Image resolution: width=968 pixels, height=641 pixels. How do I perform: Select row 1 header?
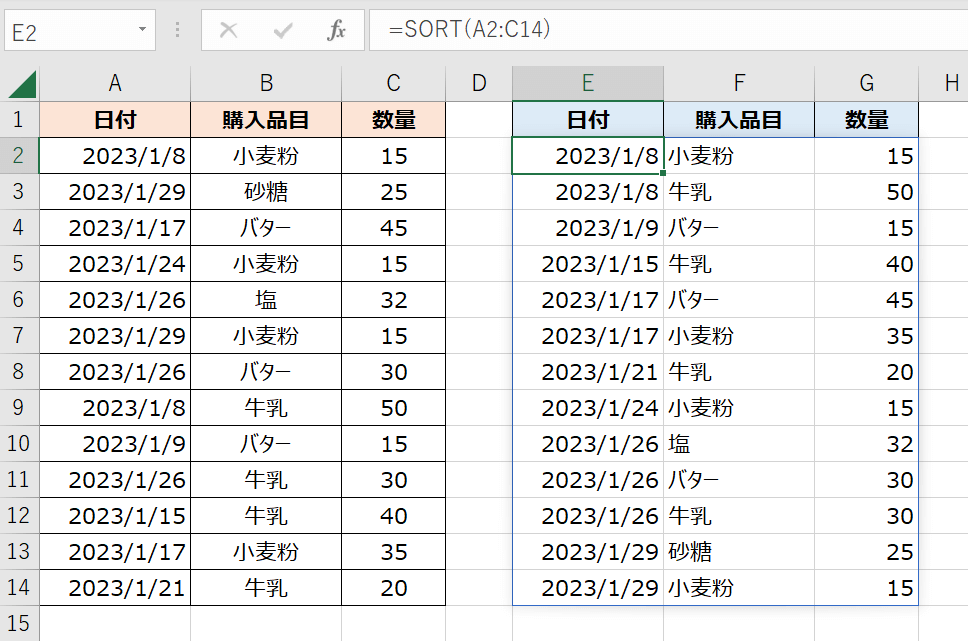(19, 120)
